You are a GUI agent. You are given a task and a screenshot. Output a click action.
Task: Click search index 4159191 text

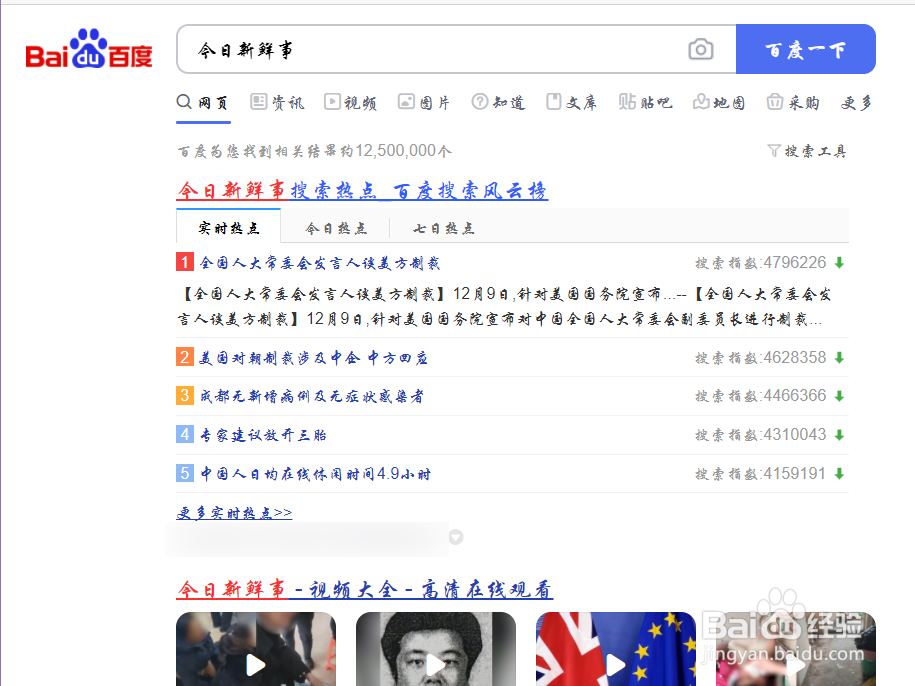click(760, 474)
